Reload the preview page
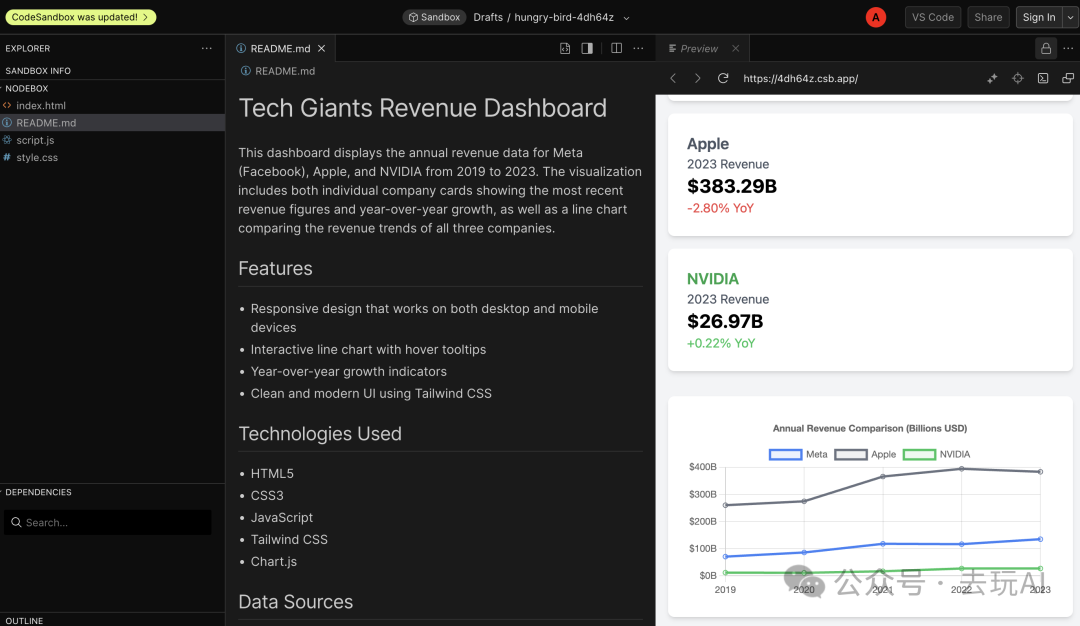 (x=723, y=78)
